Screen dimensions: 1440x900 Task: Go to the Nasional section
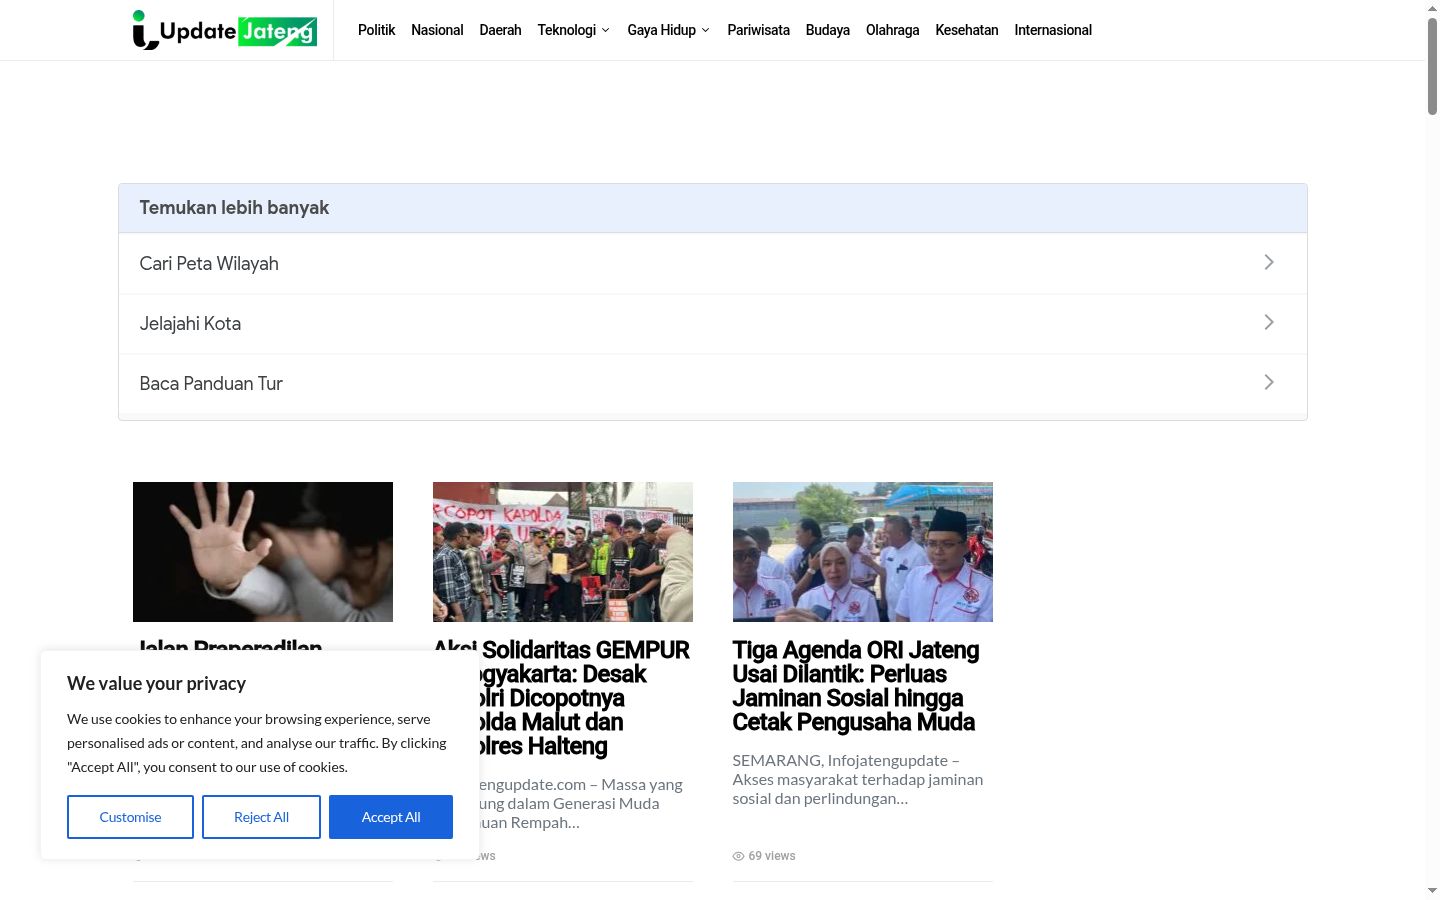pyautogui.click(x=437, y=30)
